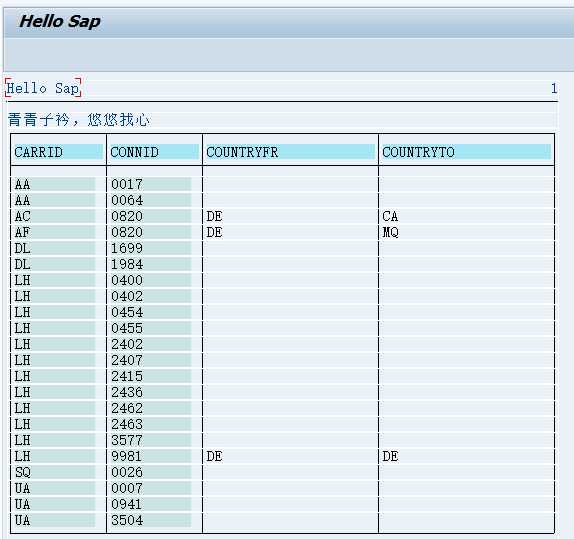Click page number 1 at right
The width and height of the screenshot is (574, 539).
pos(554,88)
